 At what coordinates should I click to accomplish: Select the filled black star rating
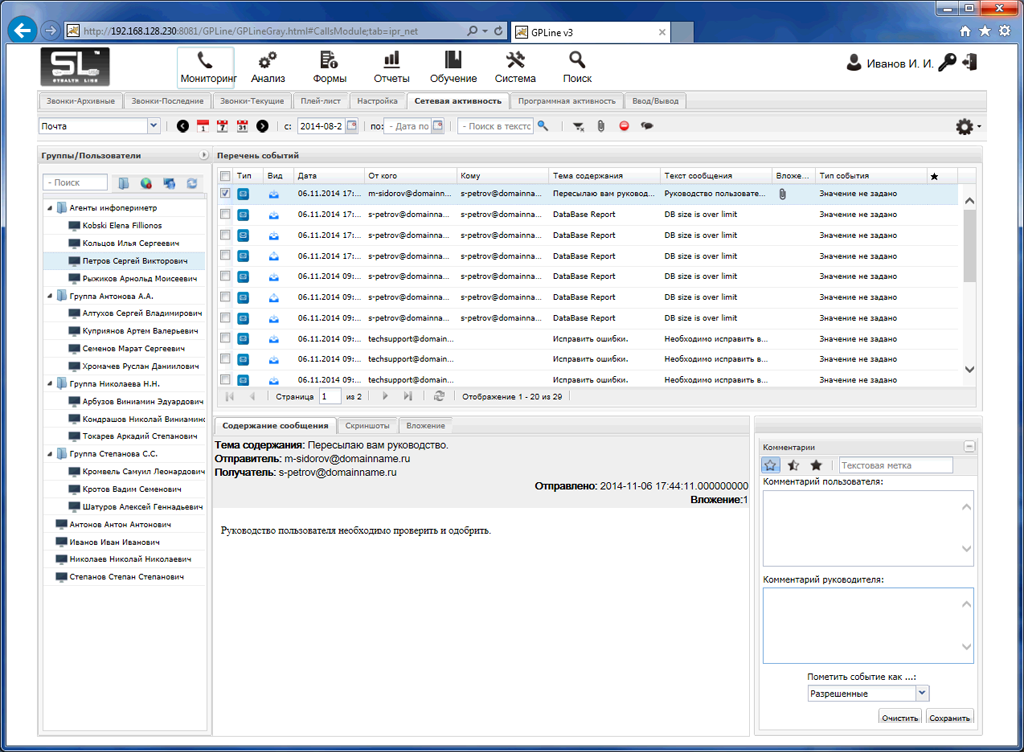[816, 465]
